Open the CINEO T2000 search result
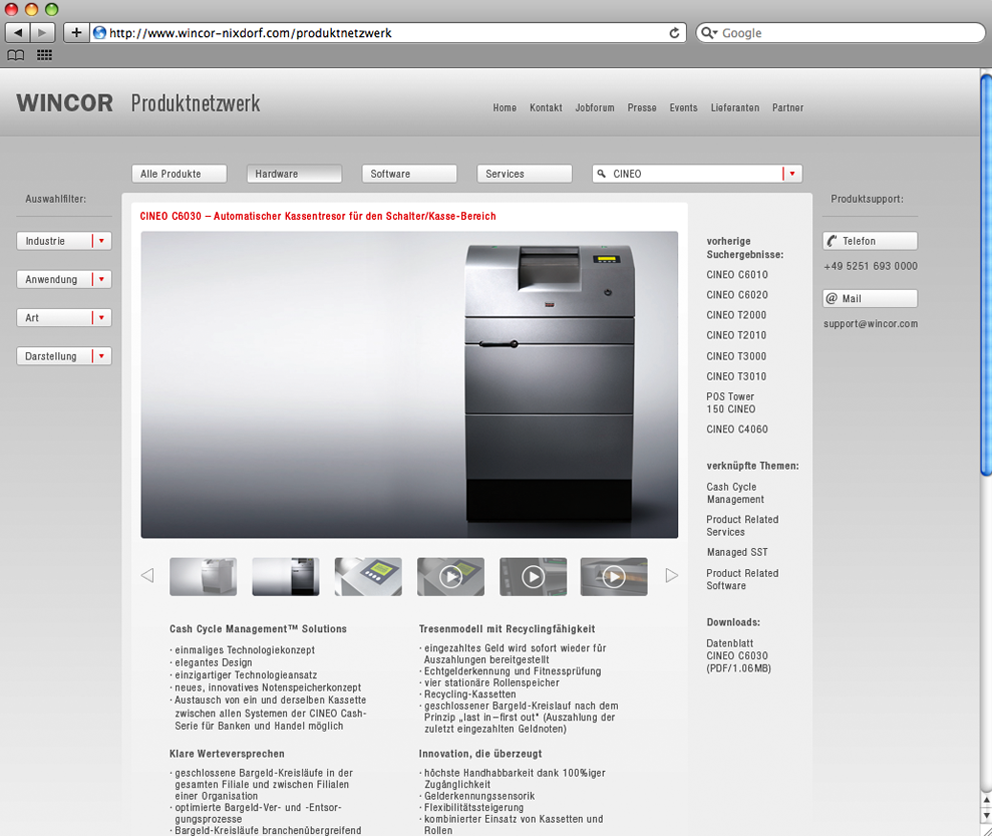This screenshot has height=836, width=992. click(x=736, y=315)
